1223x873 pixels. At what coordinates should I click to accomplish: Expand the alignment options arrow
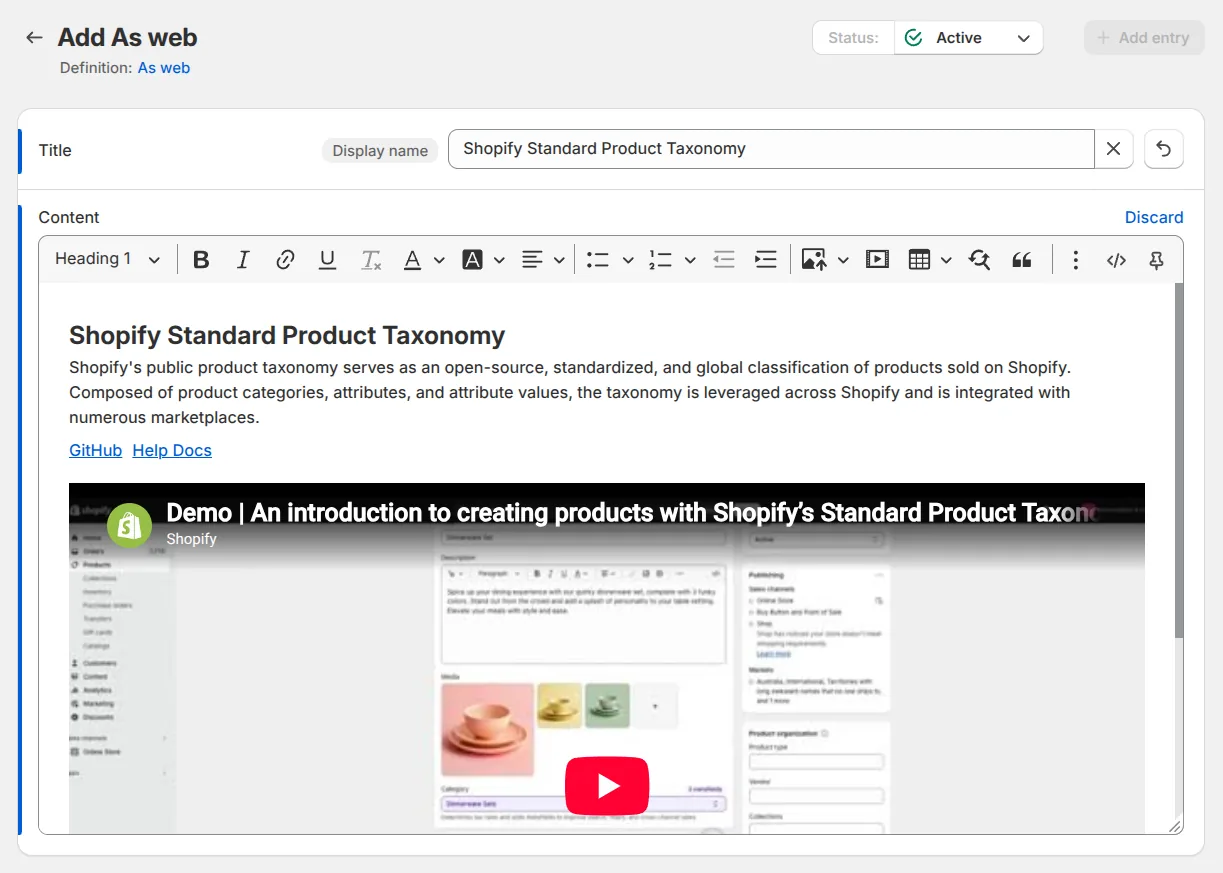559,260
